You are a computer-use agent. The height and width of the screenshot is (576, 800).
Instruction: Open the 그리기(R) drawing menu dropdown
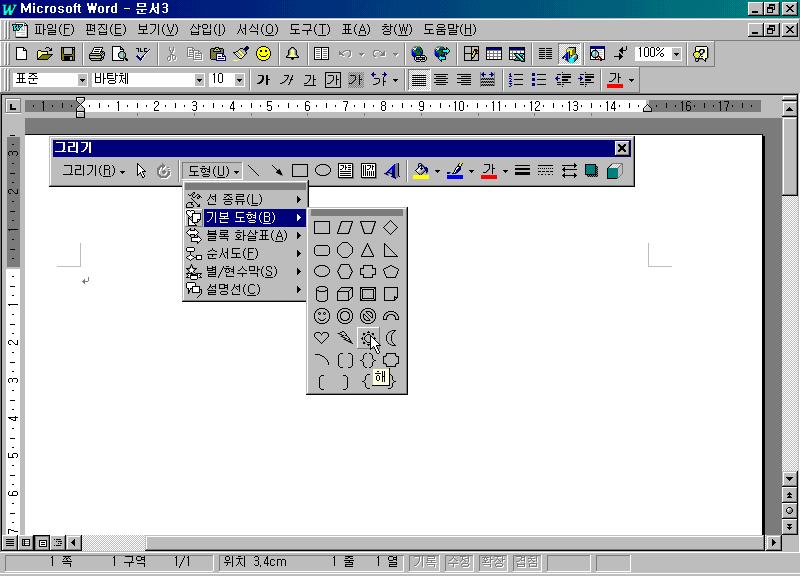93,171
